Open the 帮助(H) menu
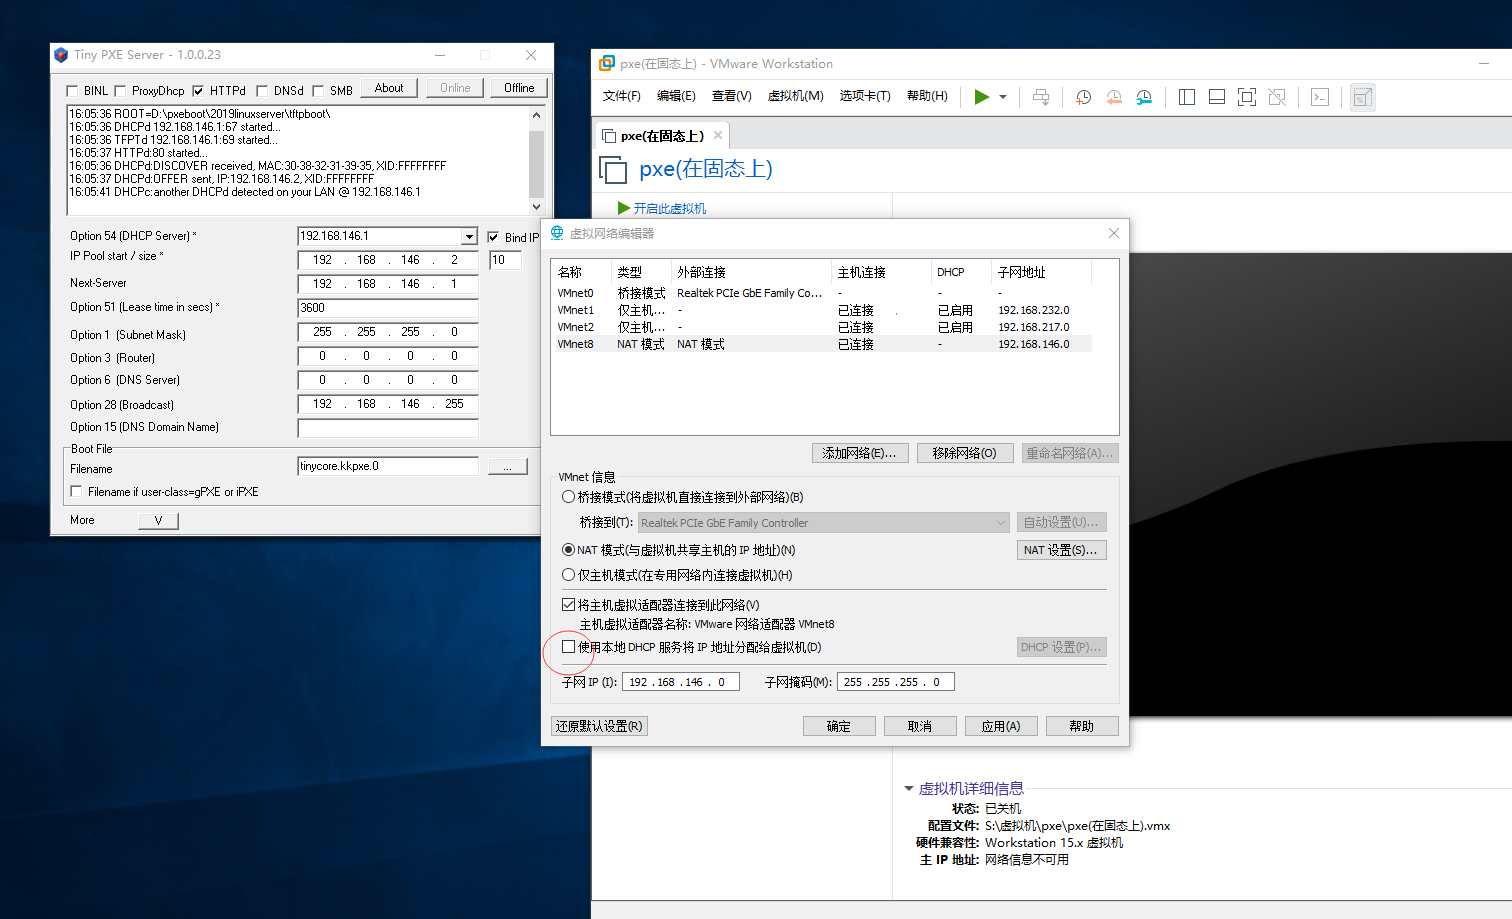The width and height of the screenshot is (1512, 919). 927,96
